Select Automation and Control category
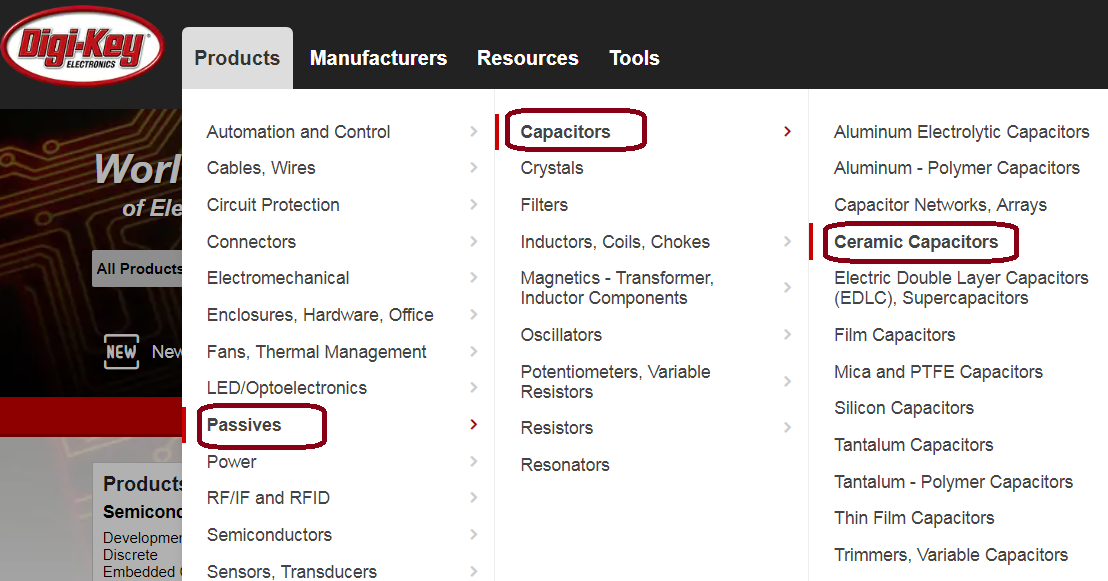1108x581 pixels. pos(298,131)
